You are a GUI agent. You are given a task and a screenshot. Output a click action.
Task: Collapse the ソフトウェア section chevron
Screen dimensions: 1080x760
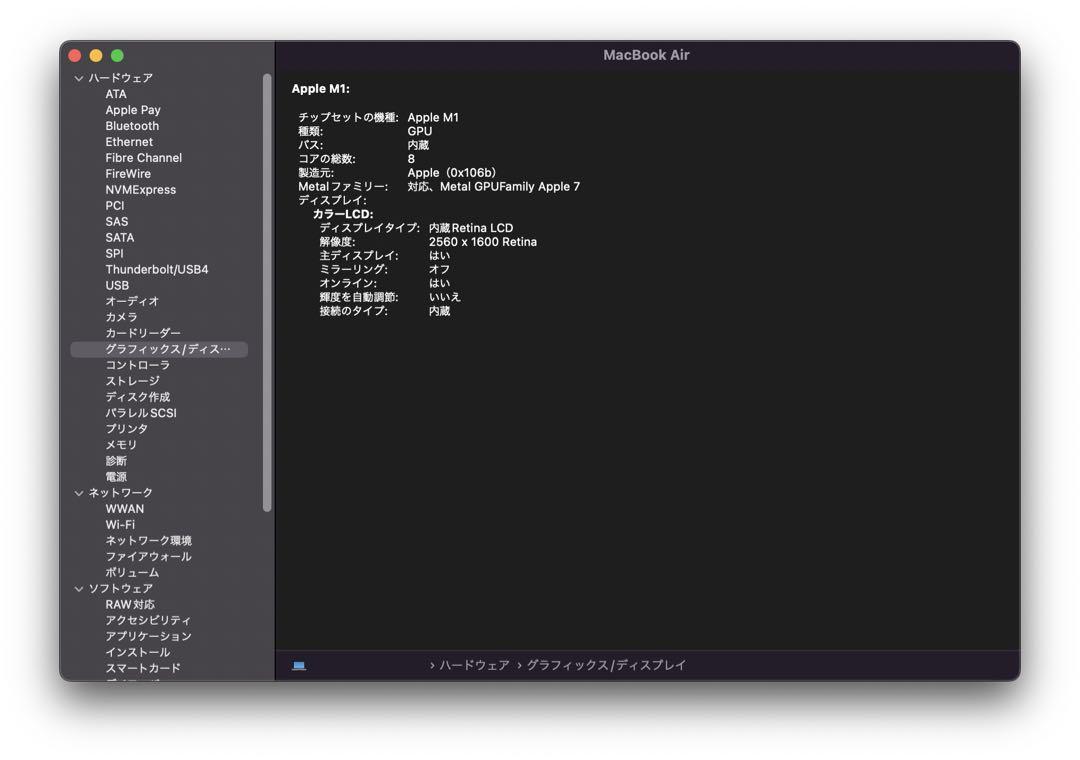point(79,589)
